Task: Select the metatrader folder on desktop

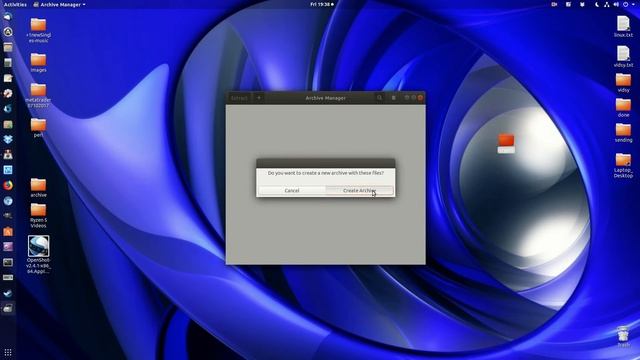Action: point(38,95)
